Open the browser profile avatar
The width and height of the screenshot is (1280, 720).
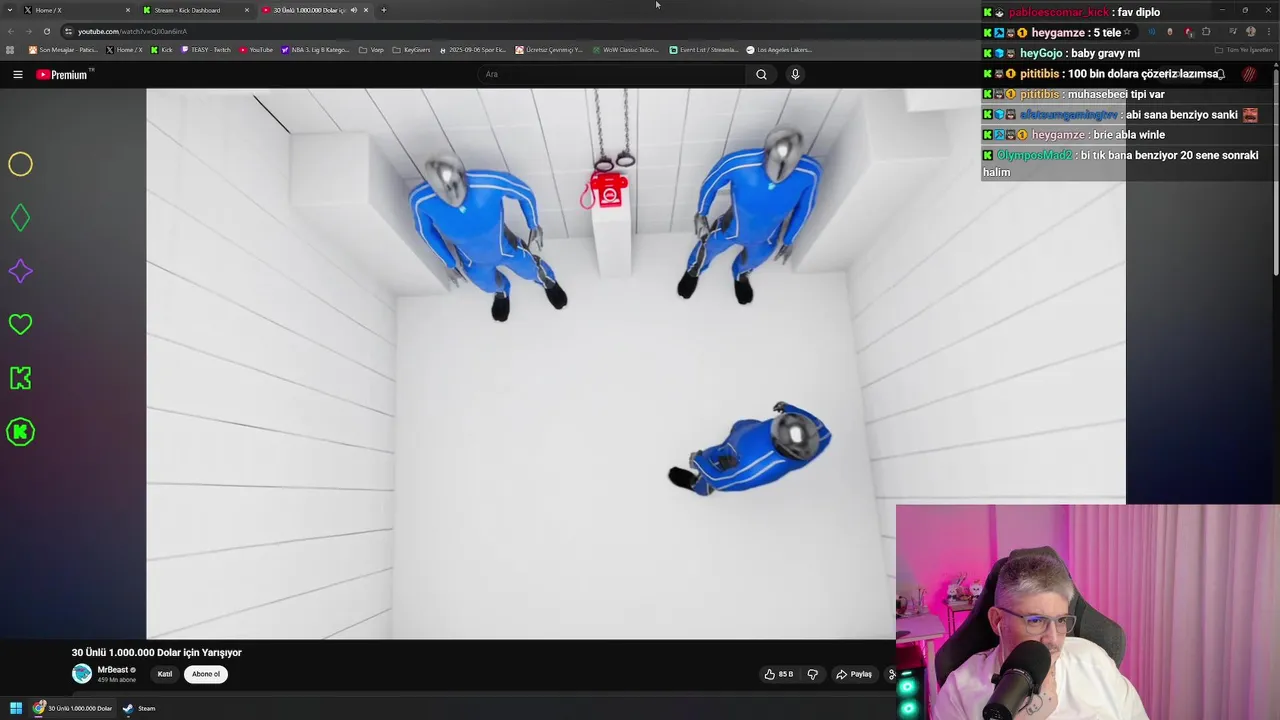[x=1250, y=31]
